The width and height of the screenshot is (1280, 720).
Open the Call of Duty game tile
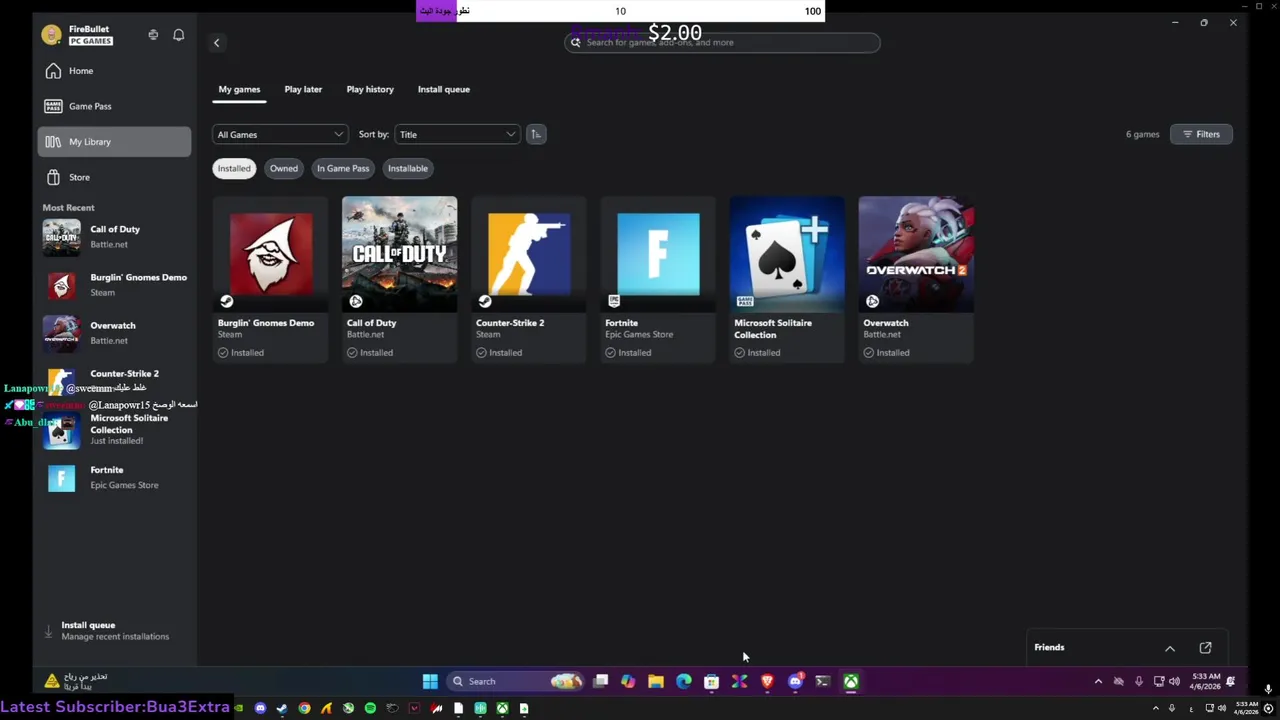click(x=399, y=279)
